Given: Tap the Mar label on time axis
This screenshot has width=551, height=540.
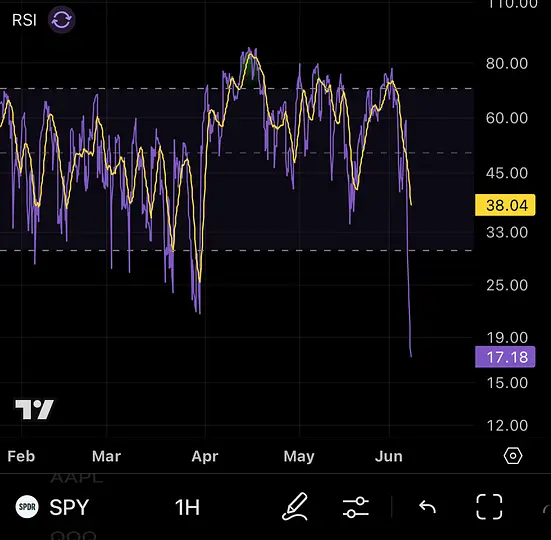Looking at the screenshot, I should pos(106,456).
